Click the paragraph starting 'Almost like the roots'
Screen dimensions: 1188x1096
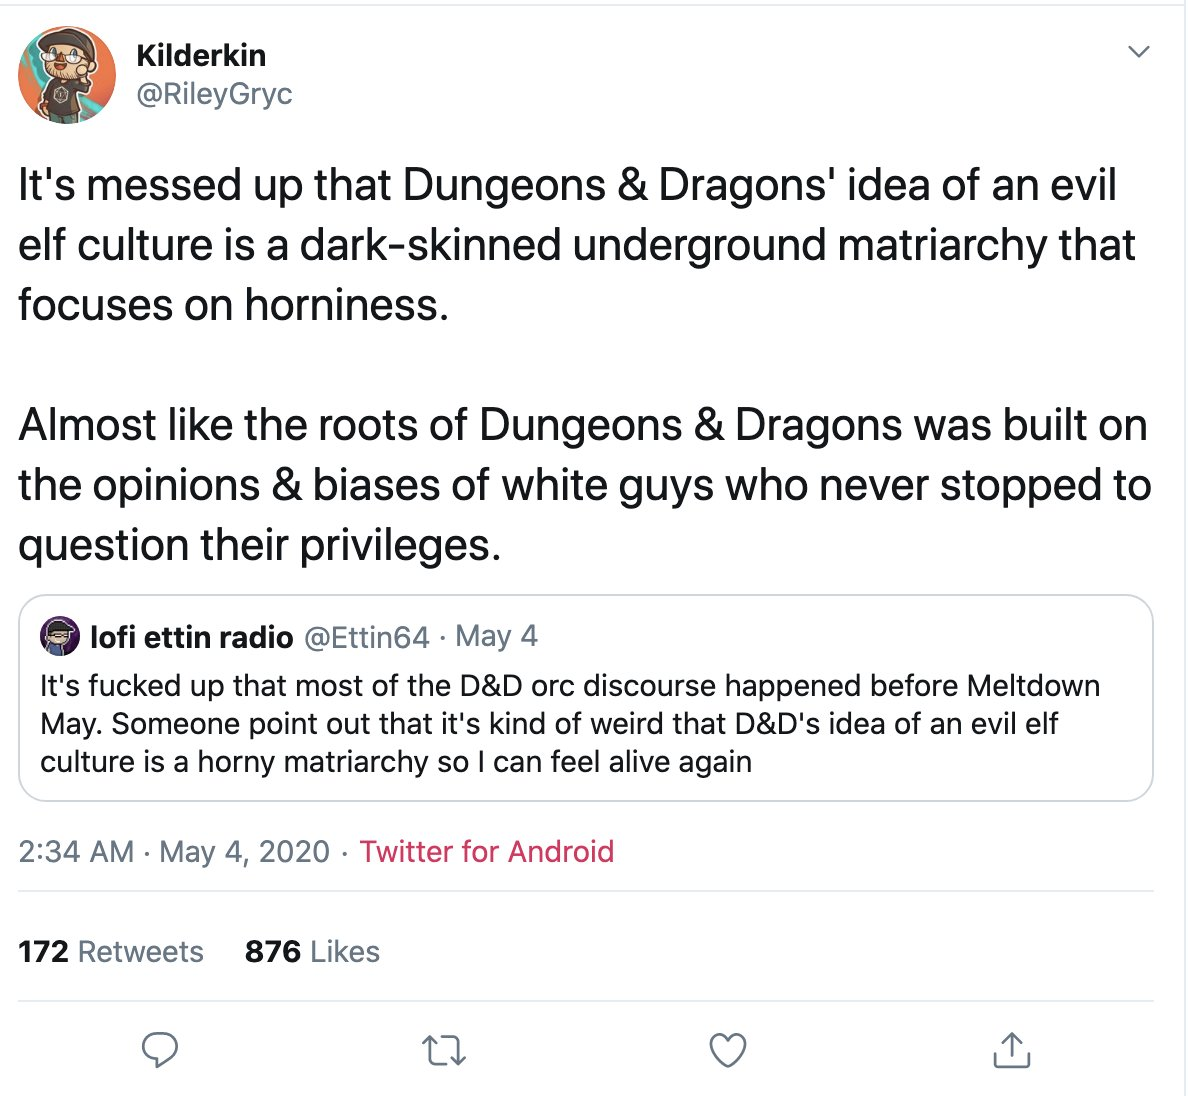tap(584, 485)
